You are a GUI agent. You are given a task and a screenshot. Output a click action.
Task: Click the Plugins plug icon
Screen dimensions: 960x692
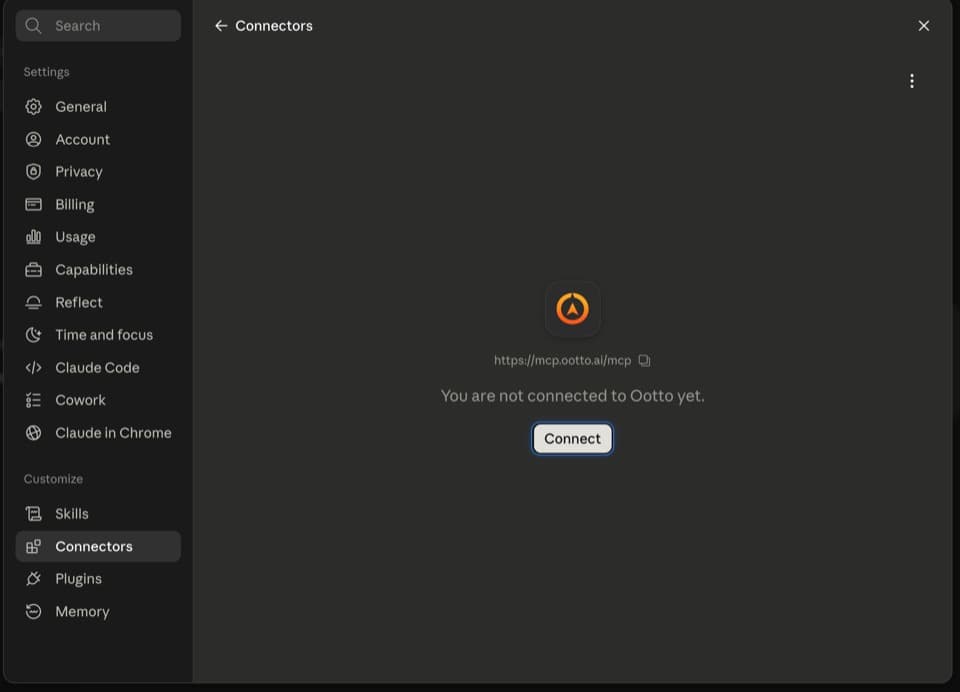pyautogui.click(x=34, y=579)
